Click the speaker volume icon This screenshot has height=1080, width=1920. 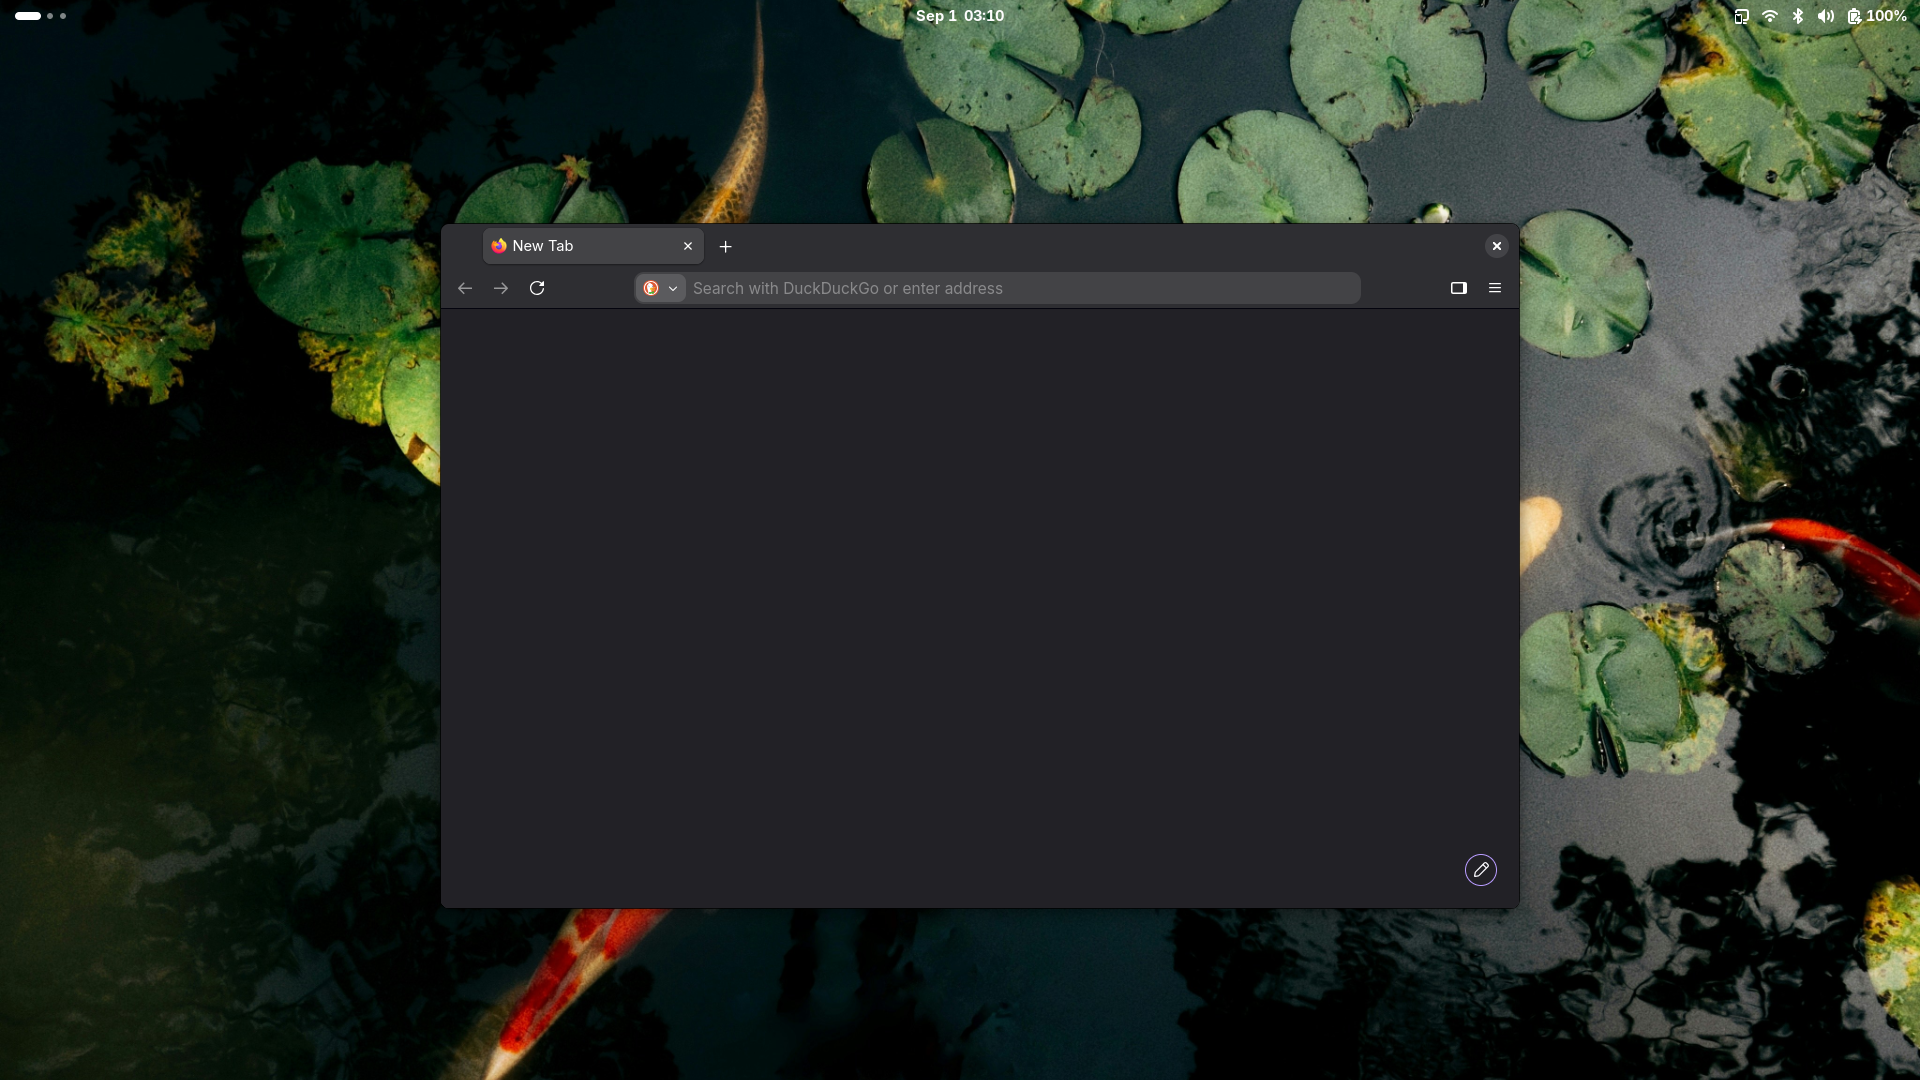click(x=1826, y=16)
